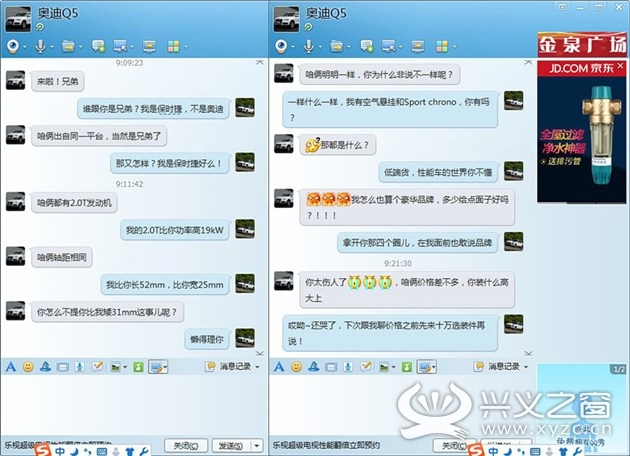Open handwriting input tool in left window
The width and height of the screenshot is (630, 456).
[x=98, y=366]
